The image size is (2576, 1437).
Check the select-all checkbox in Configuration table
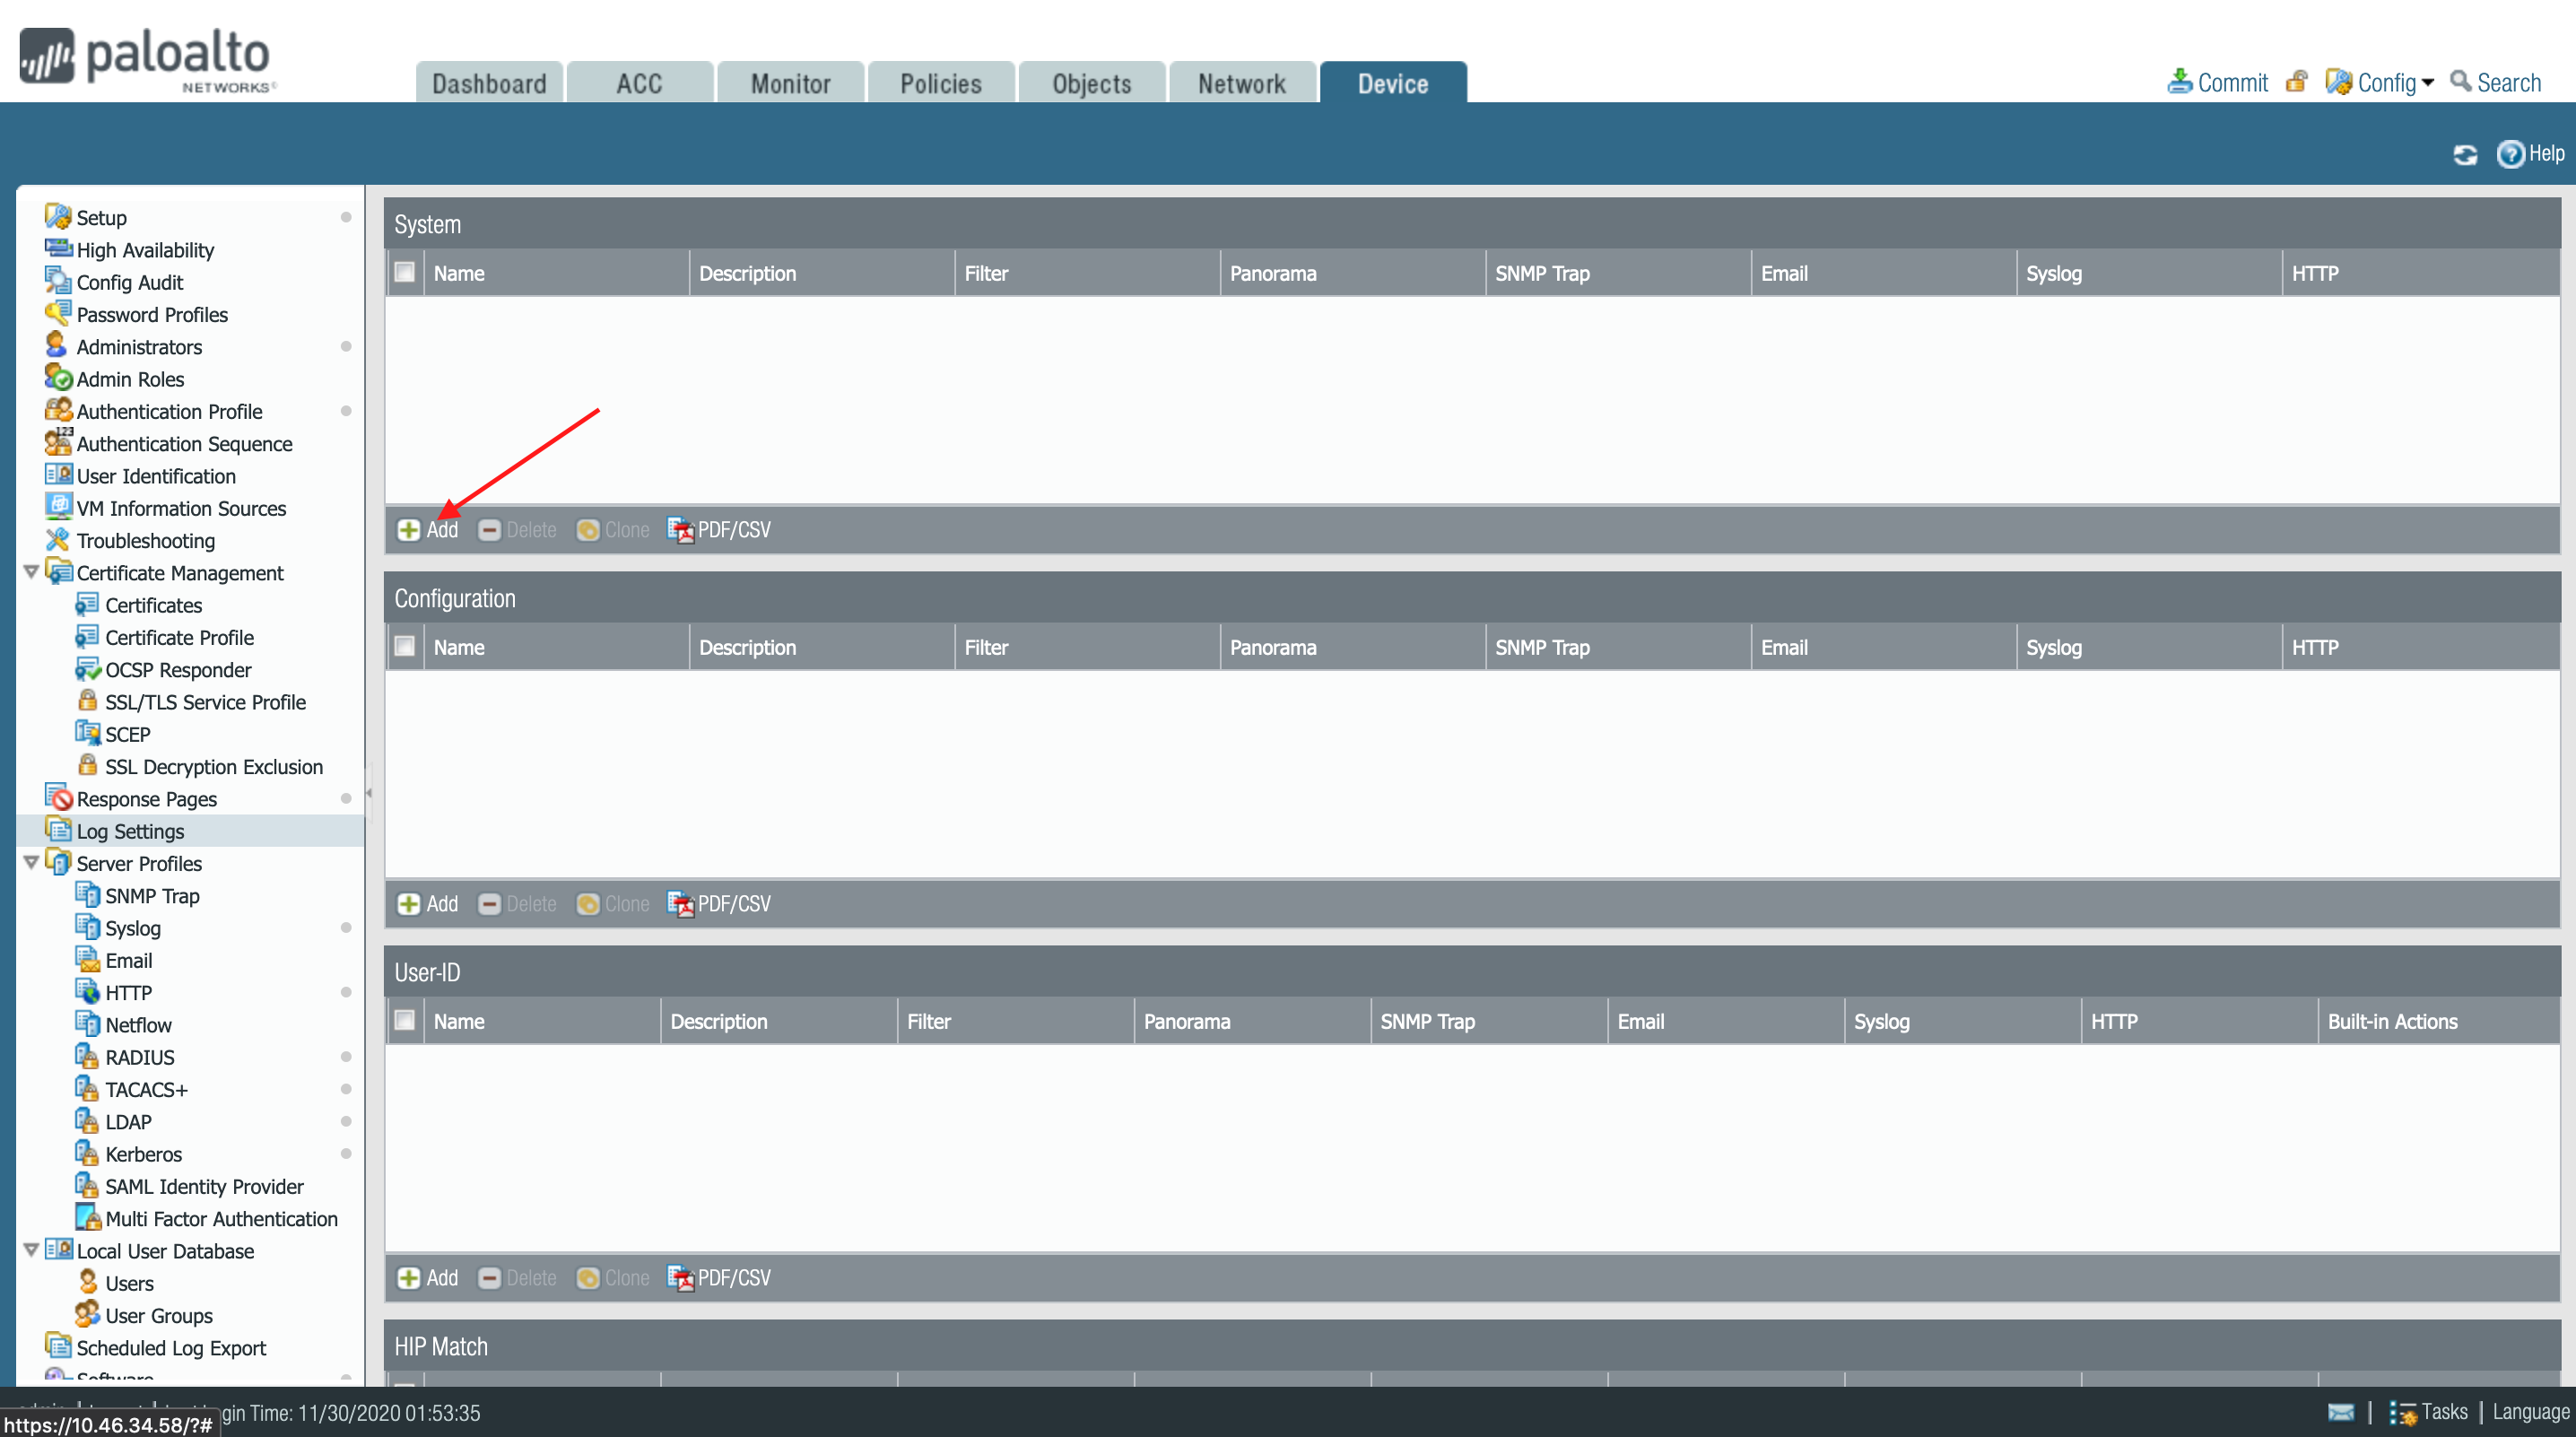[x=405, y=646]
